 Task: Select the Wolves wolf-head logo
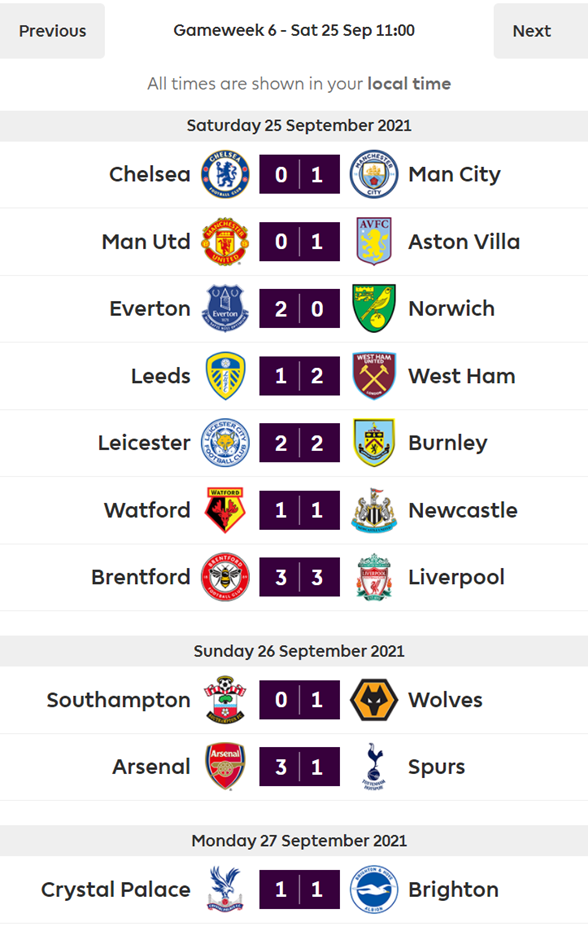tap(374, 700)
